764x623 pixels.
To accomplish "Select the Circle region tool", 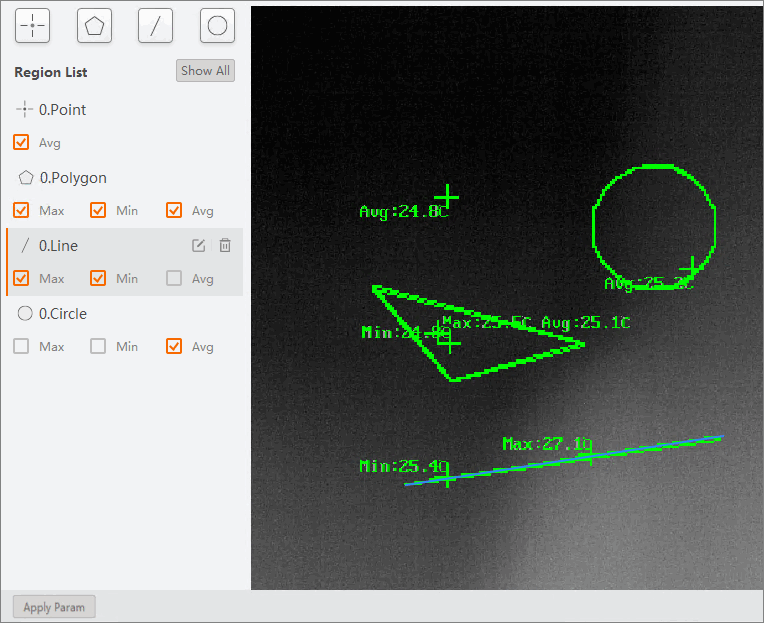I will 217,26.
